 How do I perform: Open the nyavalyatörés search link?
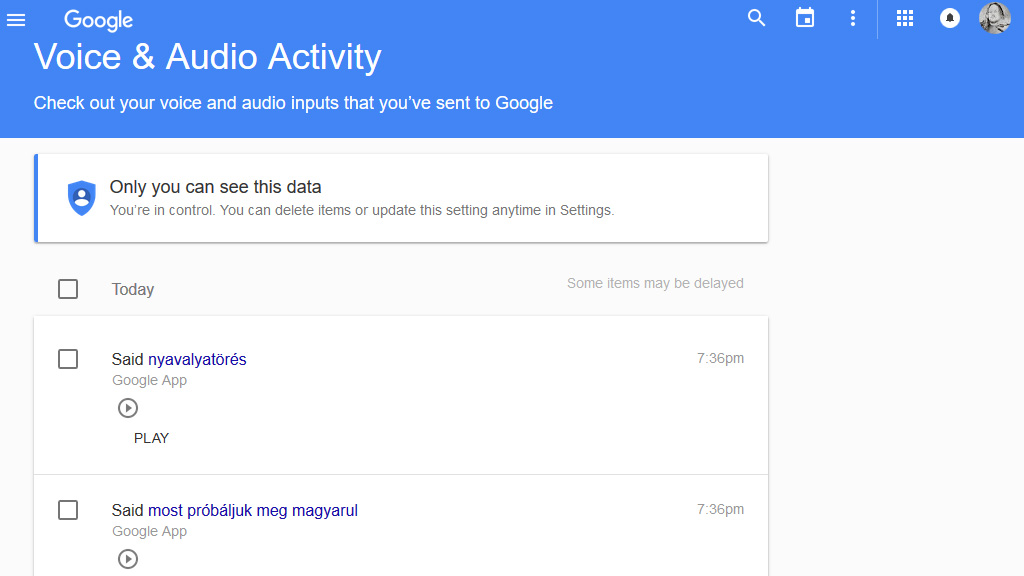197,359
